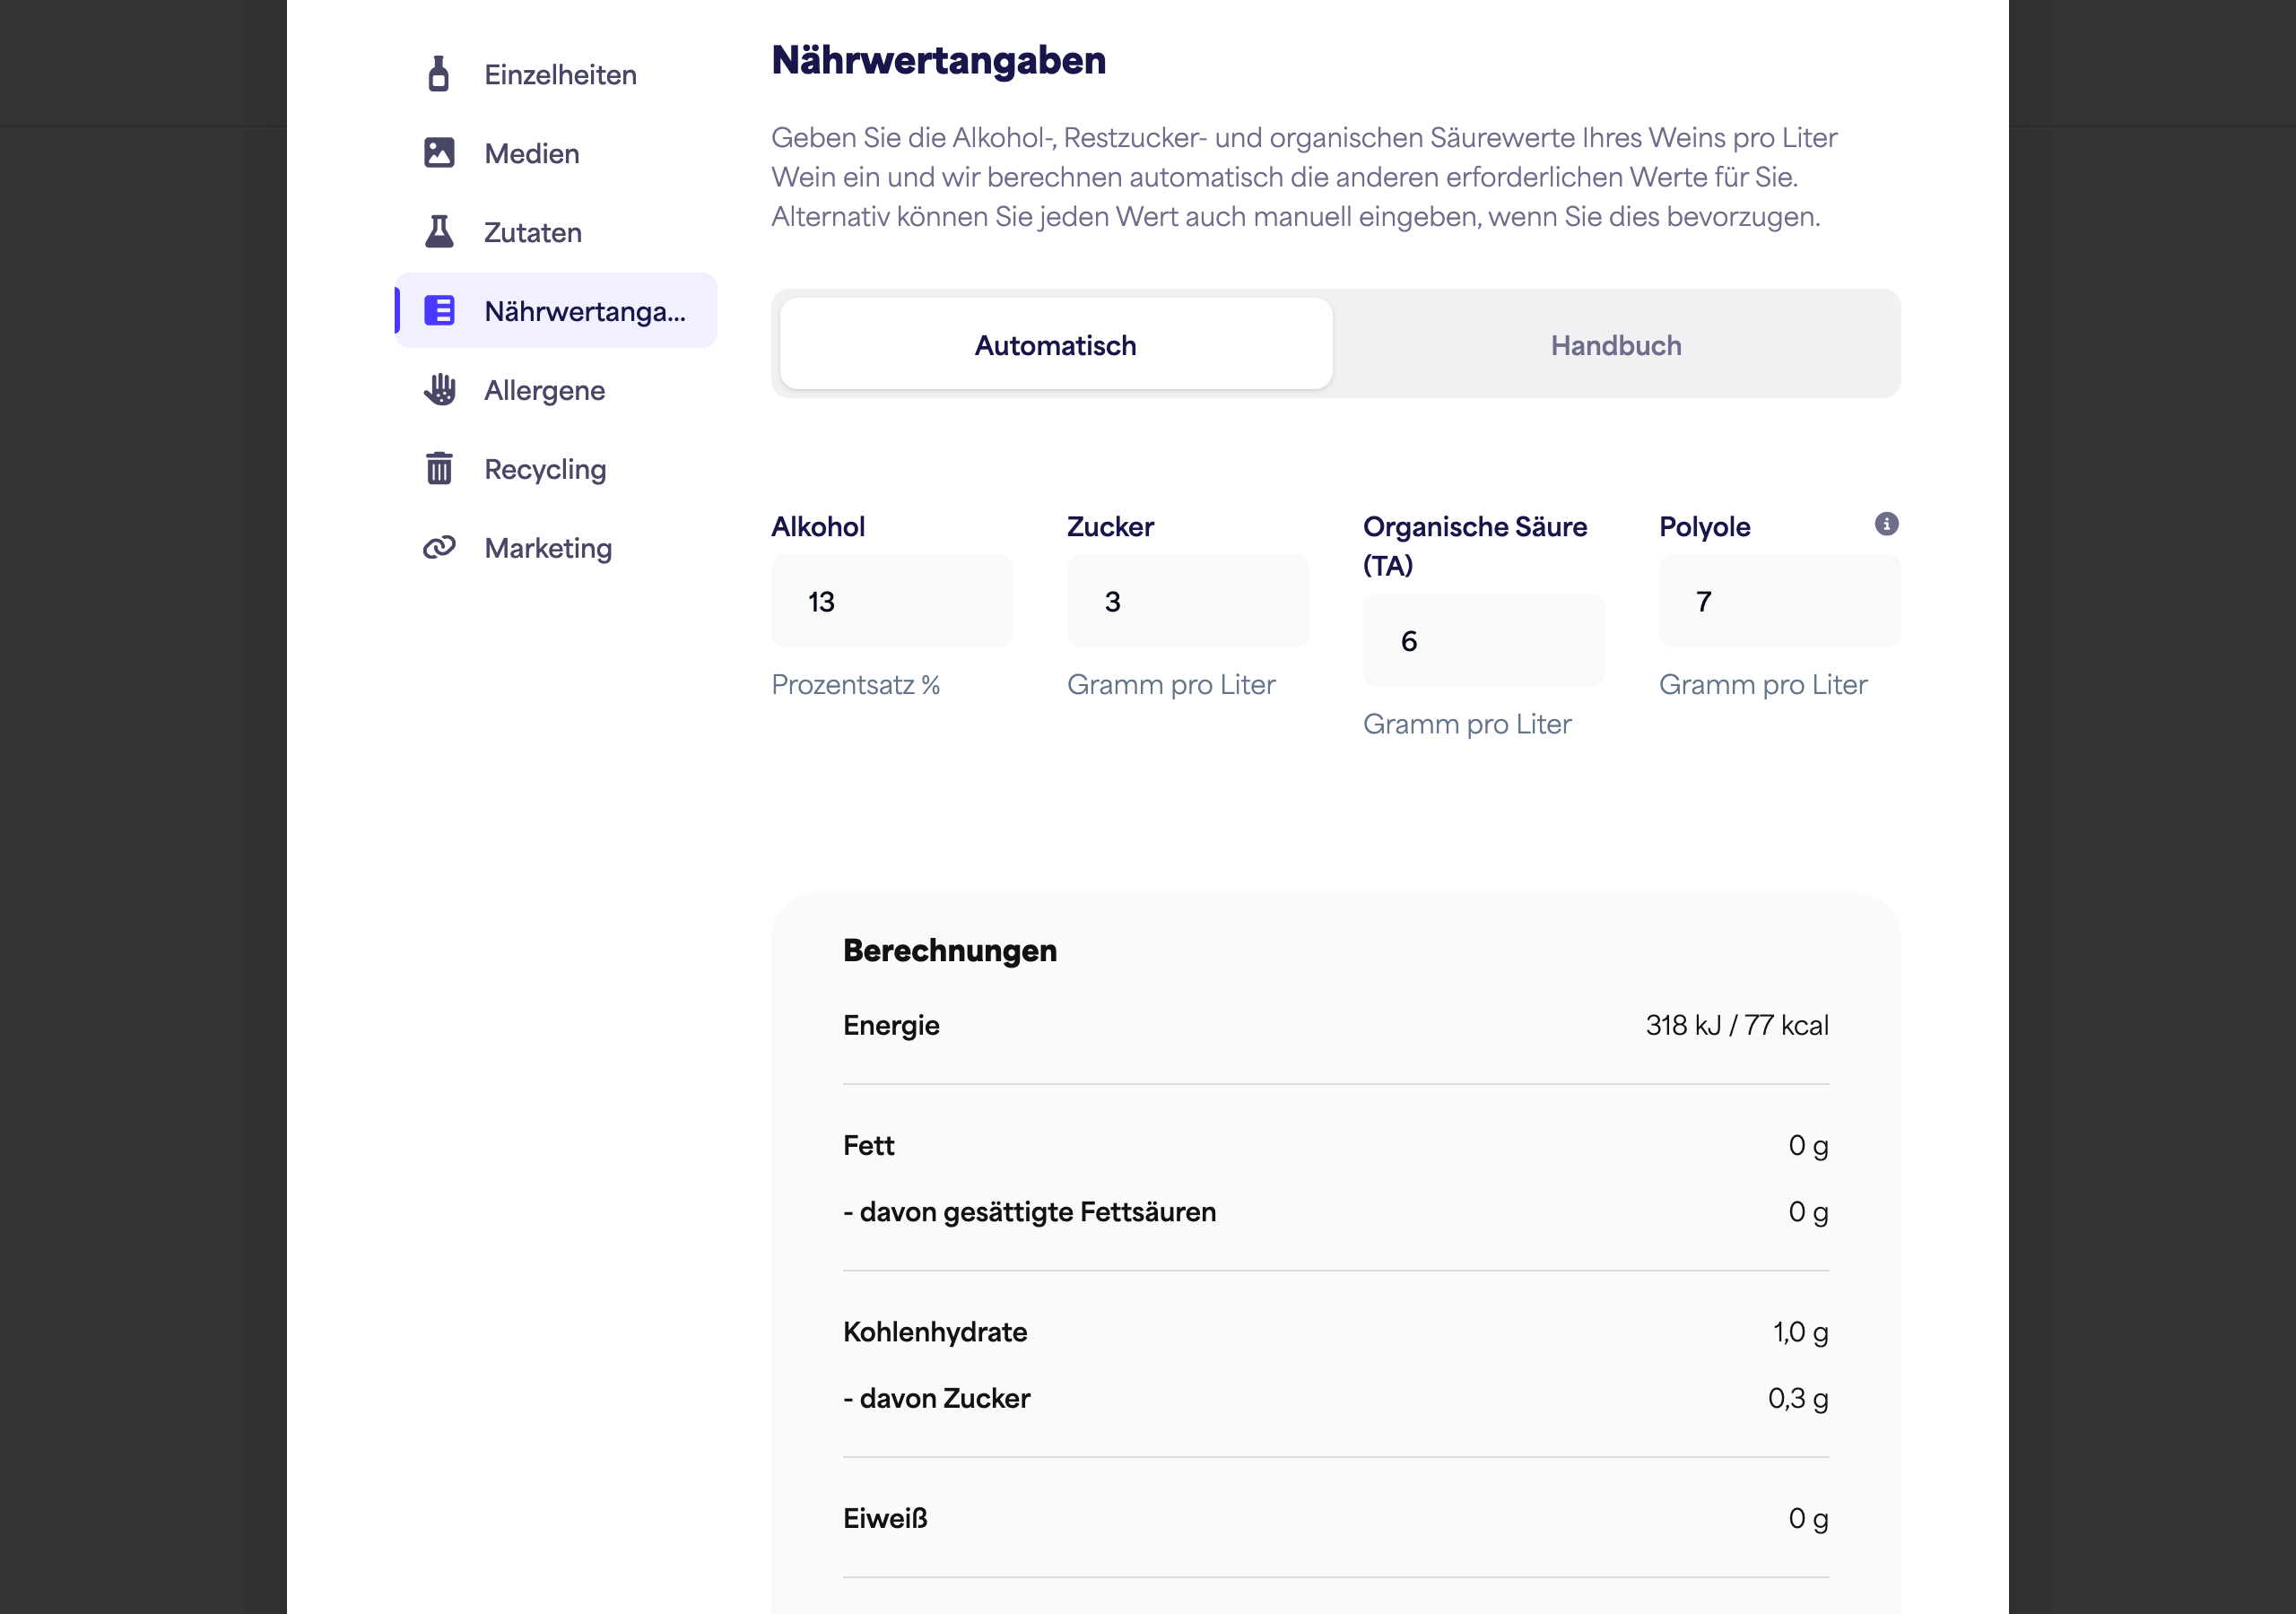This screenshot has width=2296, height=1614.
Task: Click the trash bin icon beside Recycling
Action: 439,468
